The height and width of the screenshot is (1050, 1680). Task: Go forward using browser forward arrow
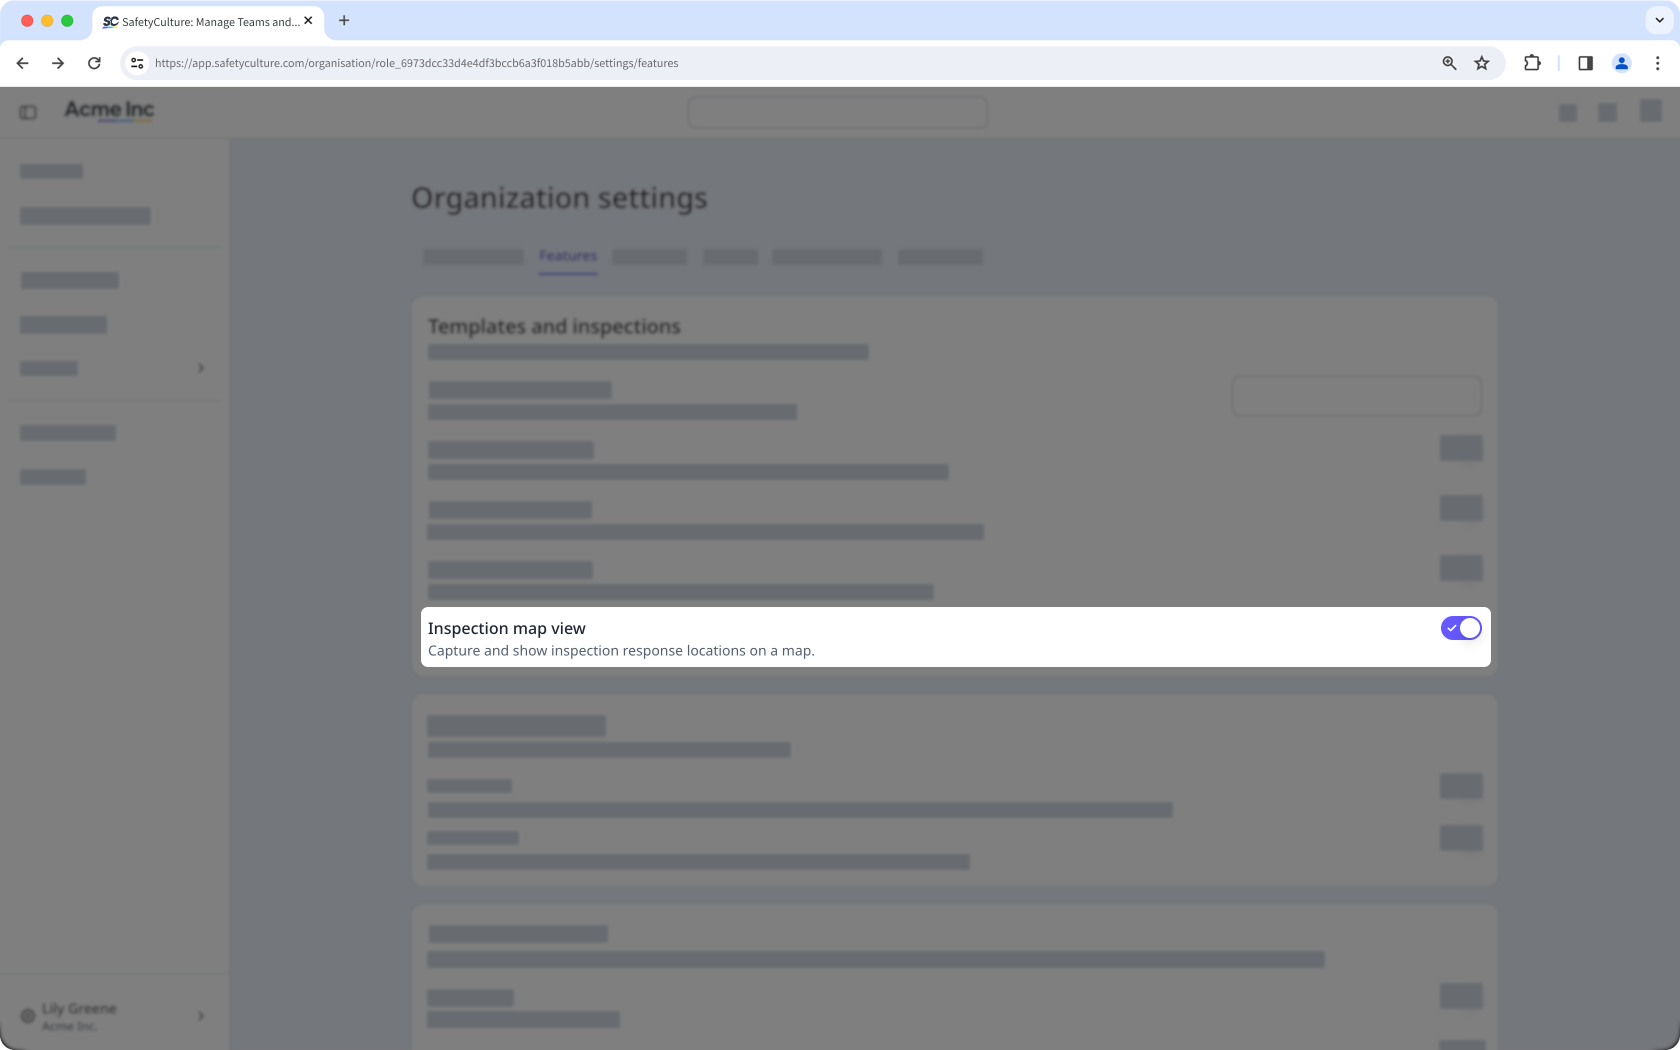click(x=58, y=63)
